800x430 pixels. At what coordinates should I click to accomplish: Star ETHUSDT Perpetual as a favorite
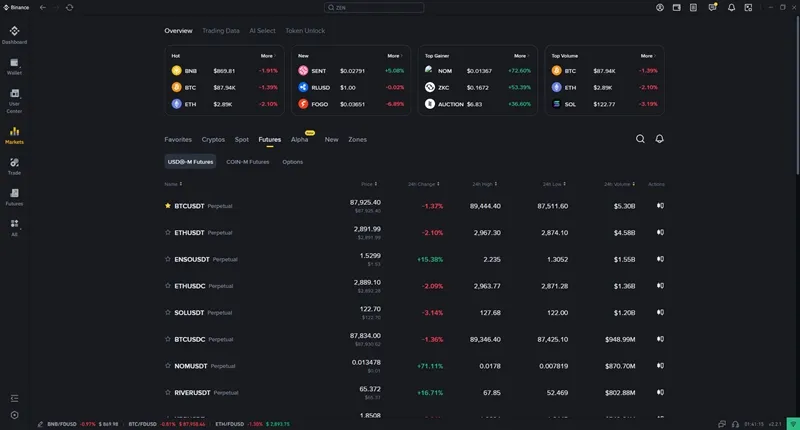(x=168, y=232)
